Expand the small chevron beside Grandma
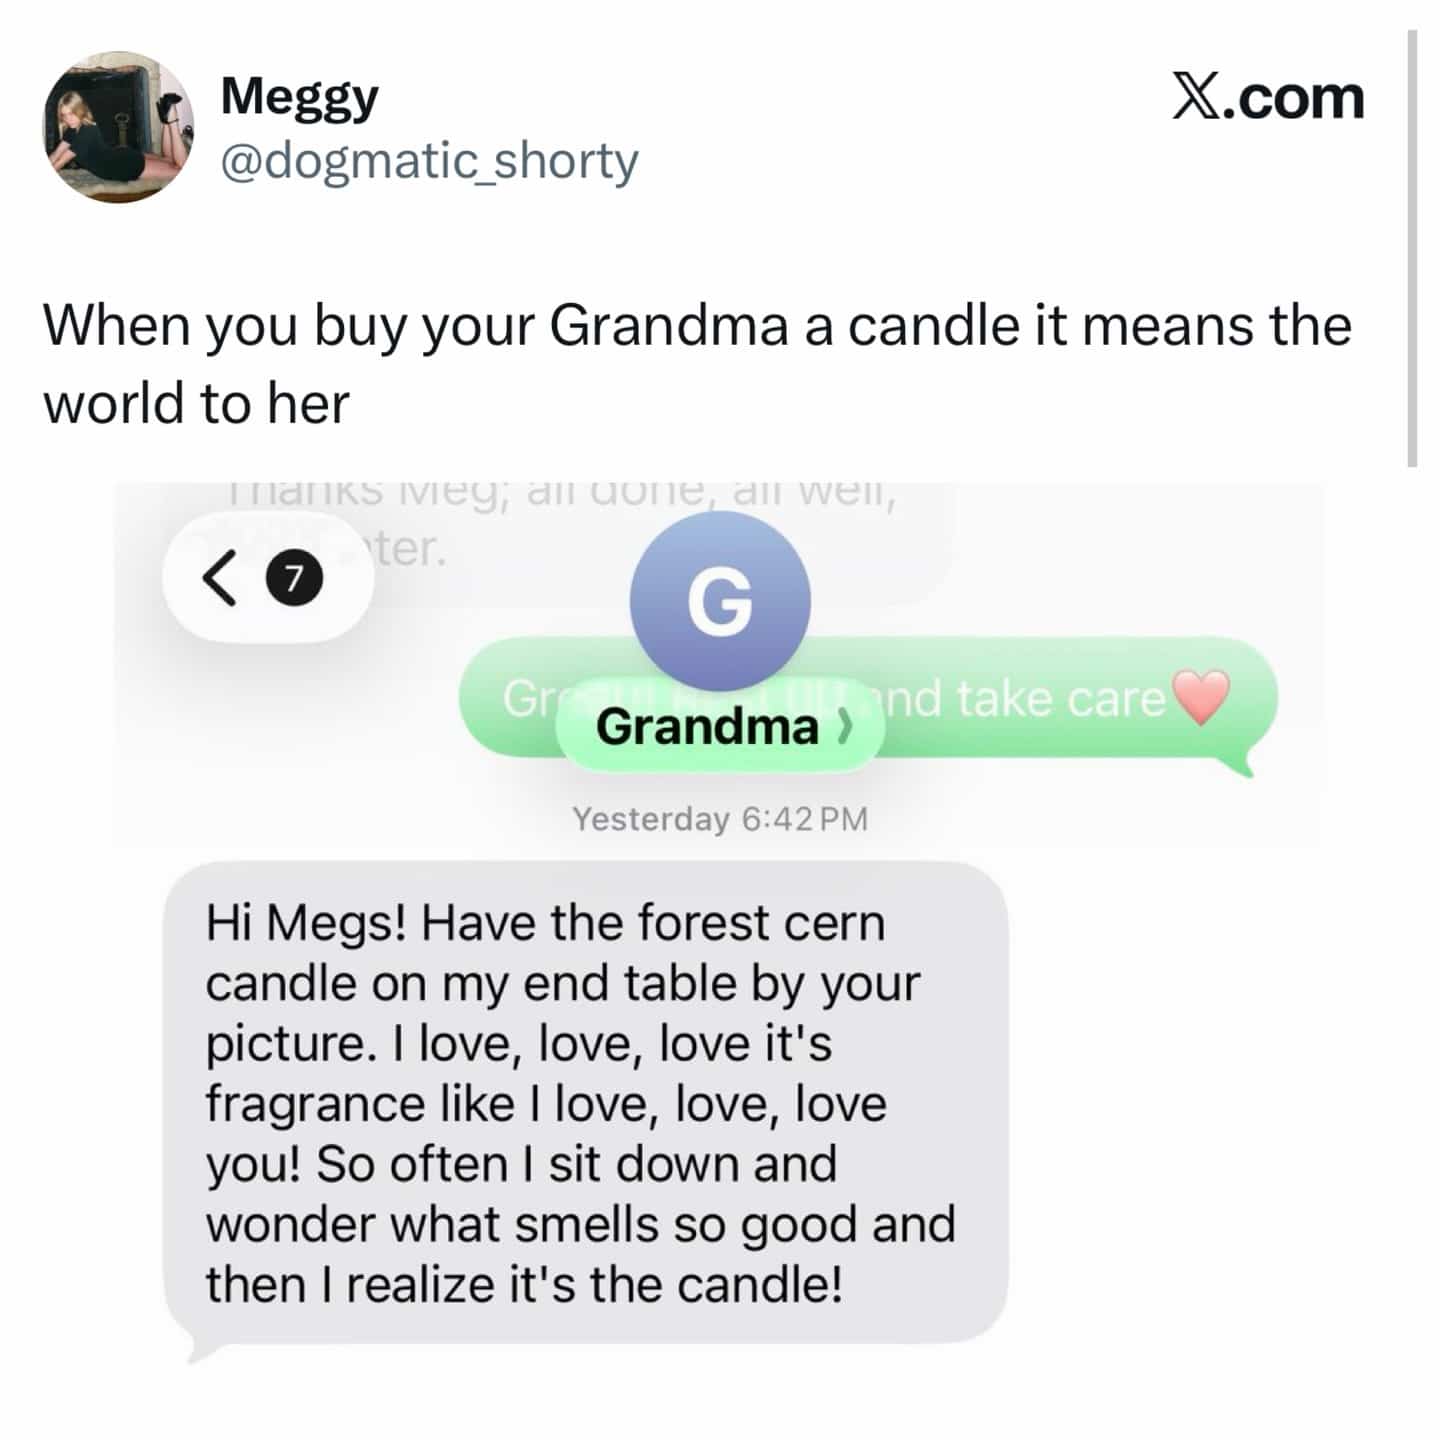 click(844, 728)
